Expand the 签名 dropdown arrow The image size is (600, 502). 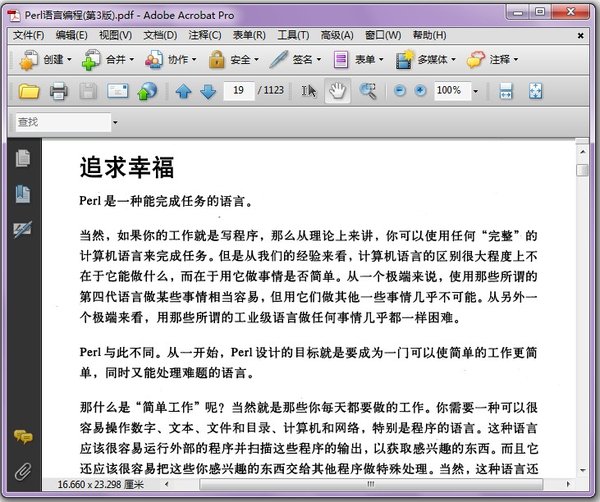coord(318,60)
